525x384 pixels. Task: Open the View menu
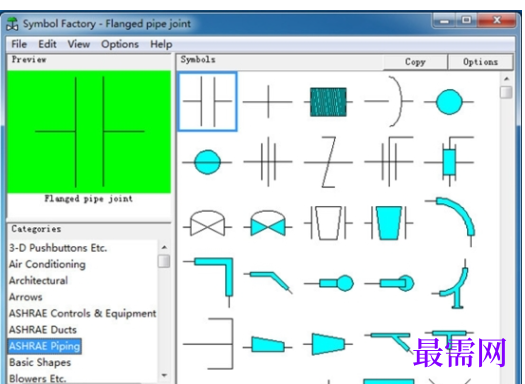(x=79, y=44)
